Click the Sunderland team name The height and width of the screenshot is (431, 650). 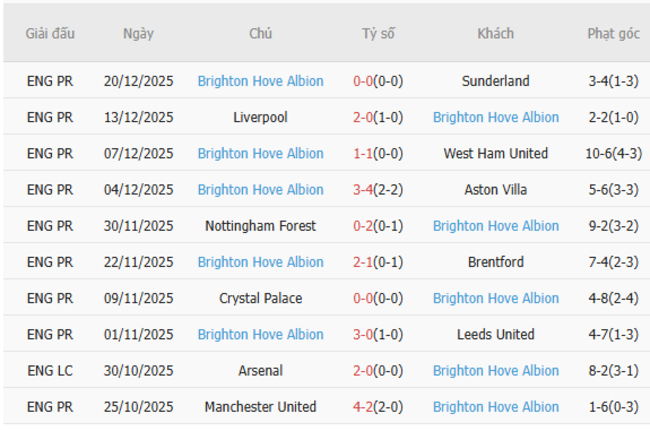pos(496,81)
